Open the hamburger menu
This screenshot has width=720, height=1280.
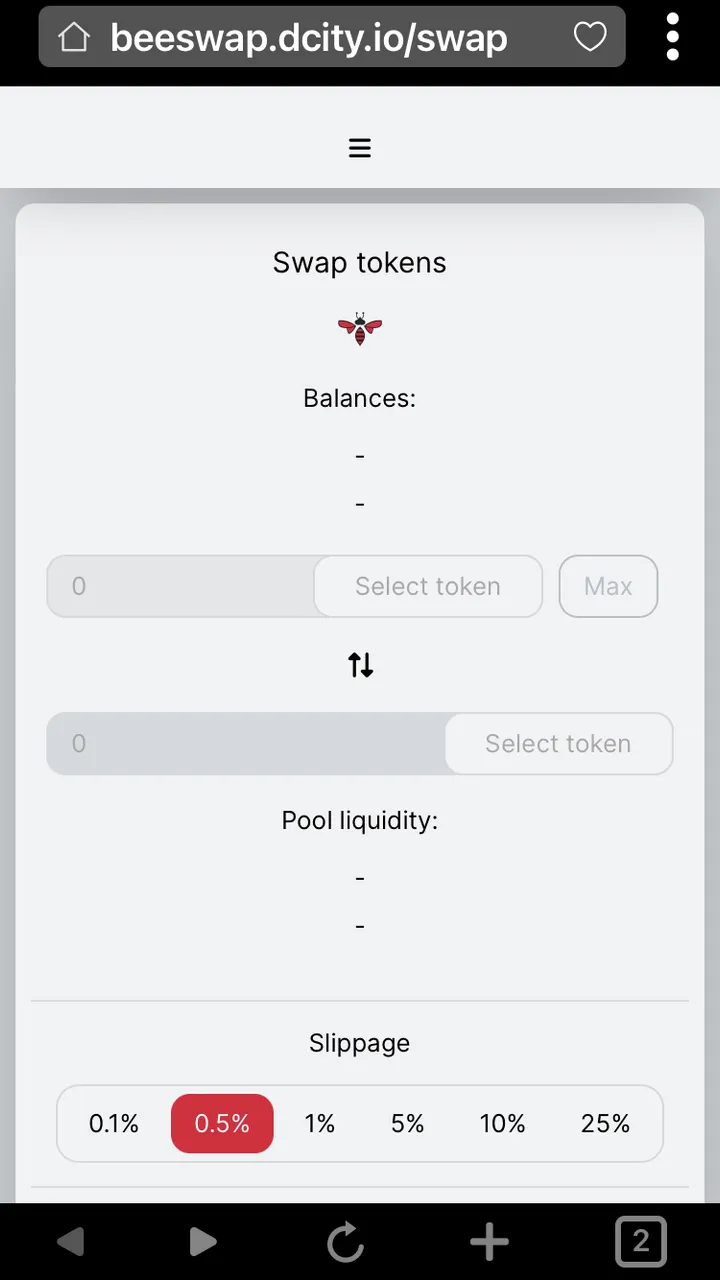click(x=360, y=149)
